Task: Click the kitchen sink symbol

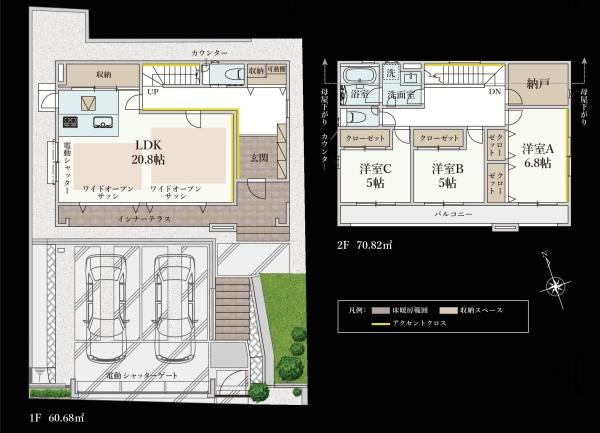Action: coord(103,122)
